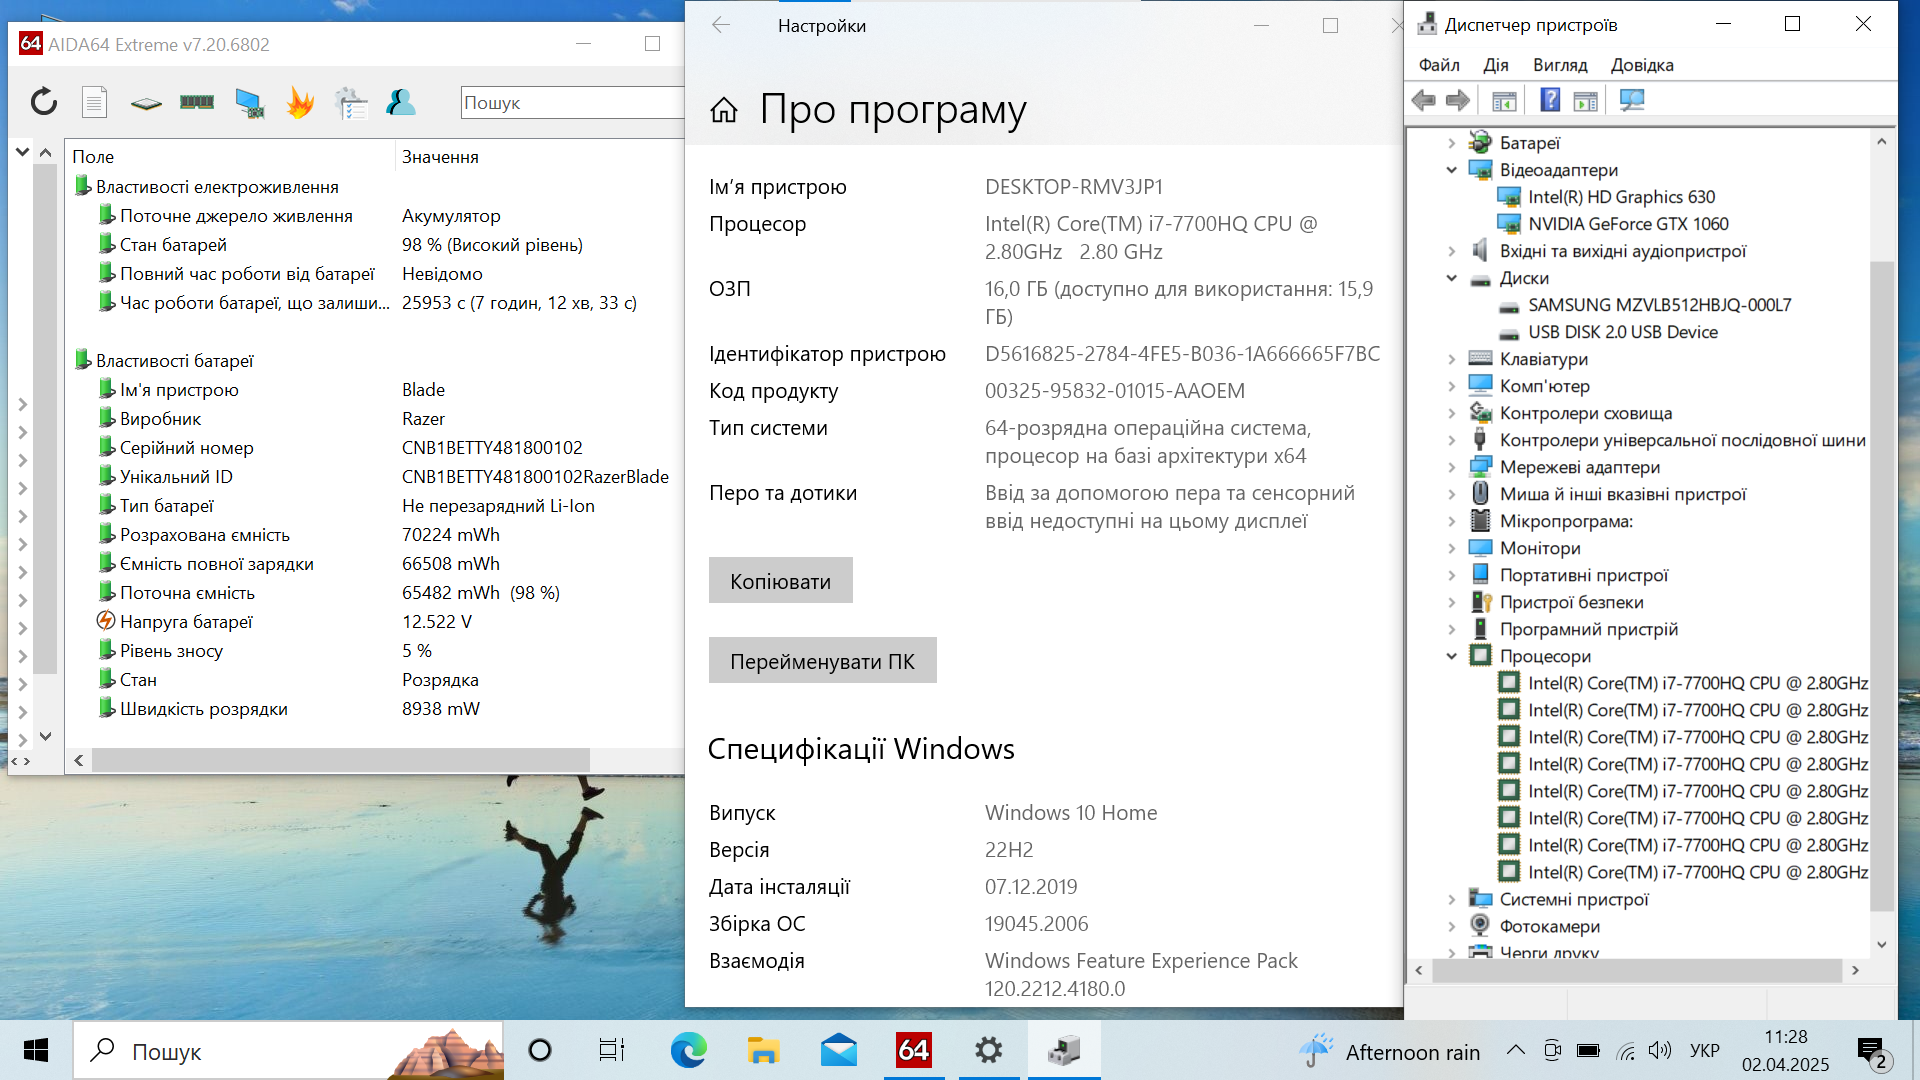
Task: Click the Перейменувати ПК button
Action: [x=822, y=661]
